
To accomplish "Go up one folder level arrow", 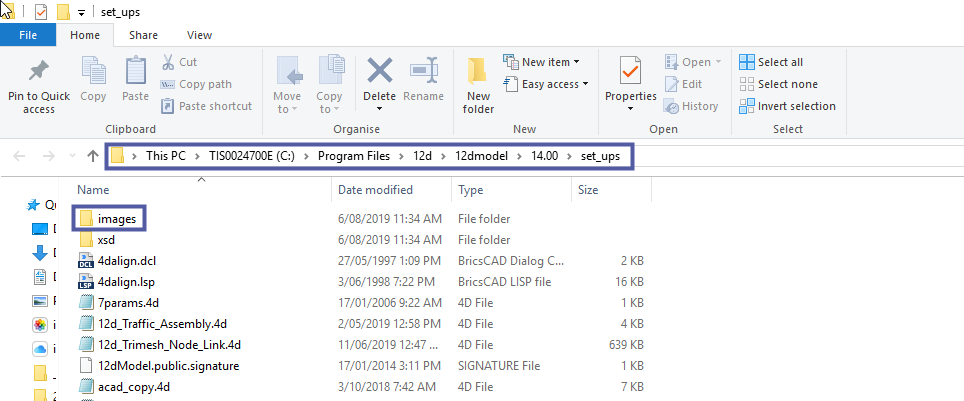I will click(x=93, y=156).
